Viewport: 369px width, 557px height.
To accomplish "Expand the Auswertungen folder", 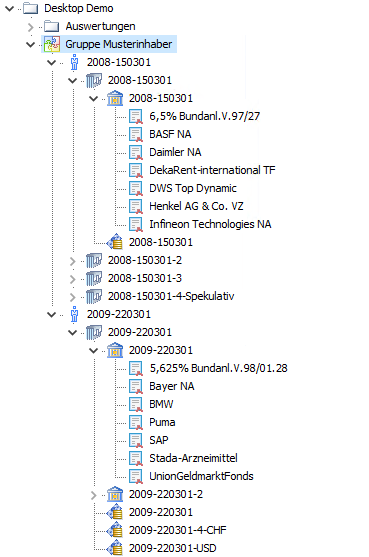I will click(x=31, y=27).
